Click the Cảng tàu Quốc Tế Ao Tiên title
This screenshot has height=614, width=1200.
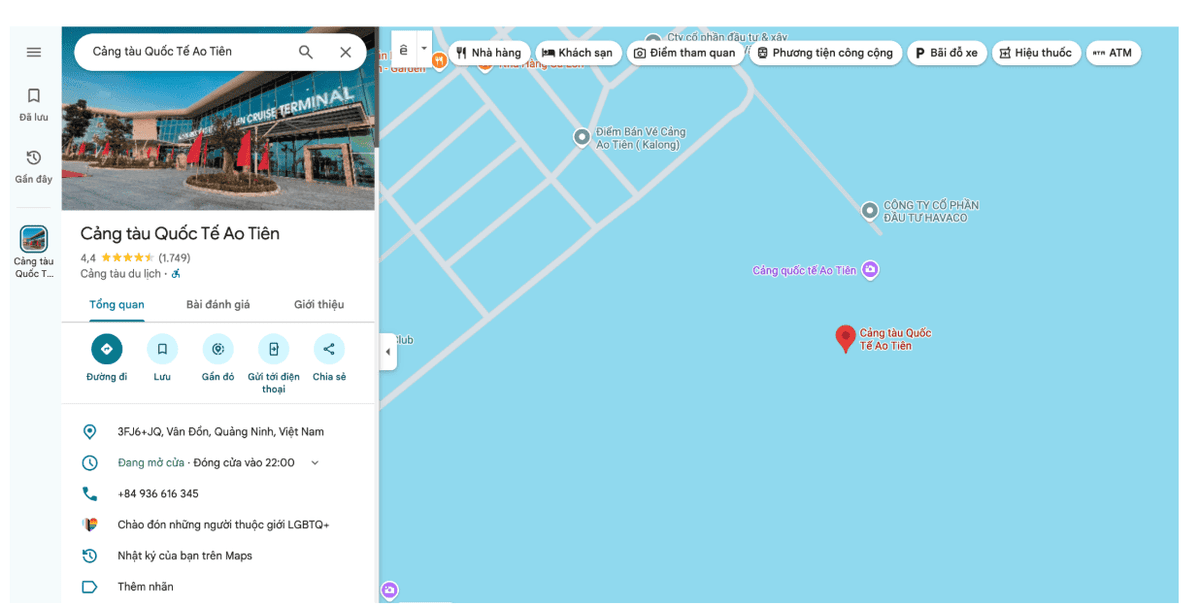coord(180,234)
